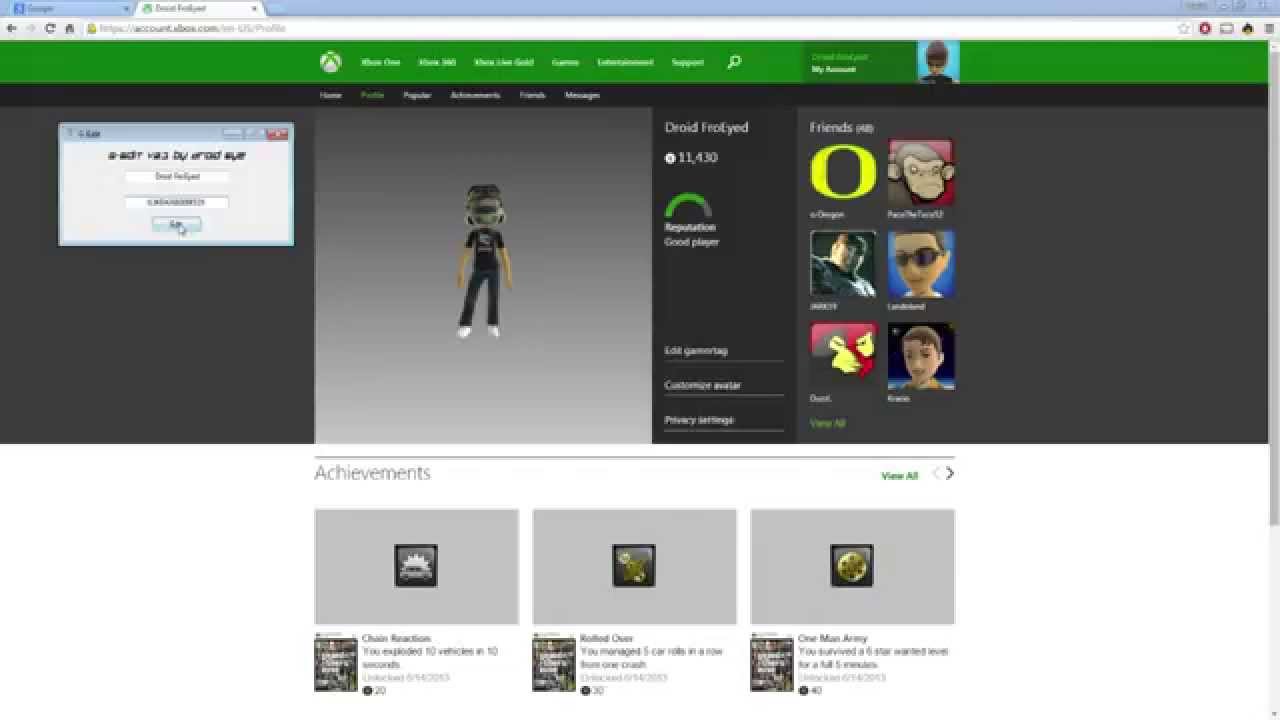
Task: Click numeric value field in G-Edit window
Action: tap(177, 202)
